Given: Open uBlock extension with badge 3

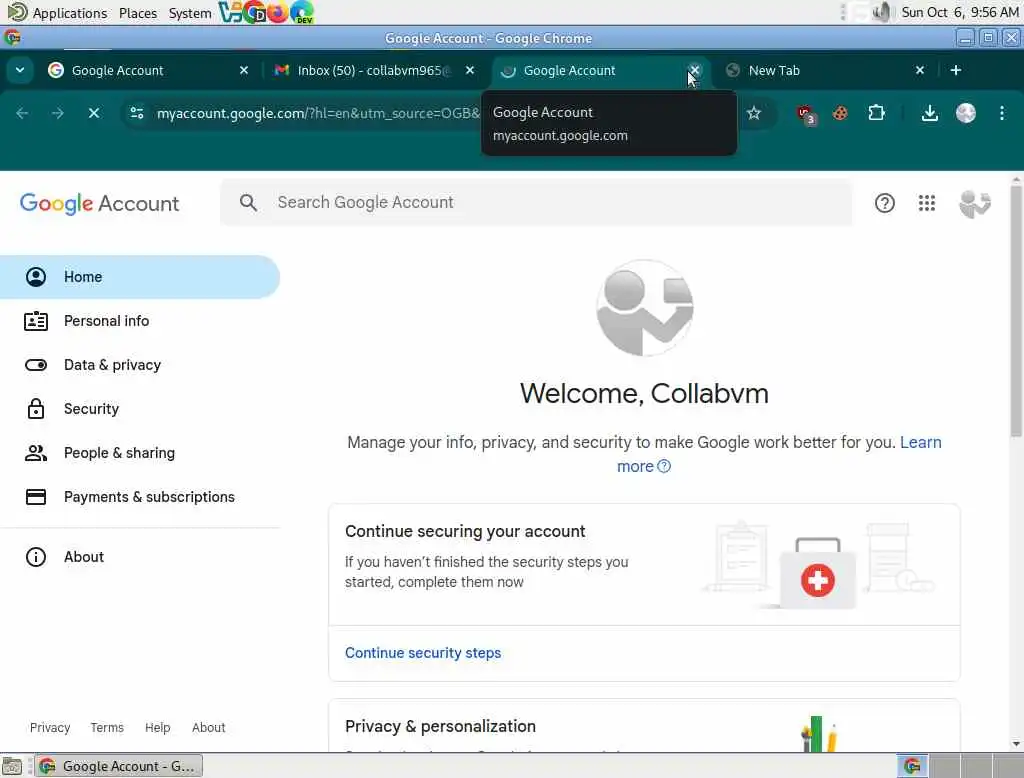Looking at the screenshot, I should click(x=807, y=114).
